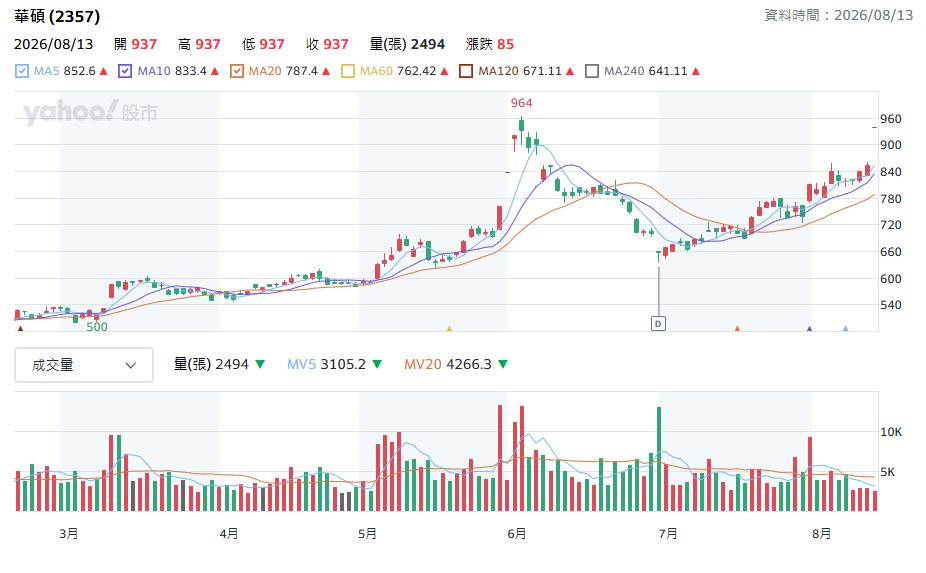This screenshot has height=573, width=926.
Task: Click the 6月 label on time axis
Action: (x=517, y=533)
